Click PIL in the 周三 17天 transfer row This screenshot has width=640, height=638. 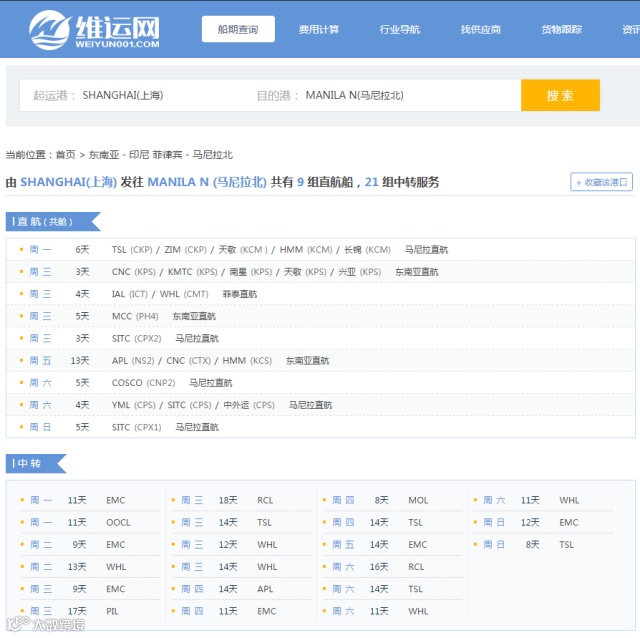point(112,611)
